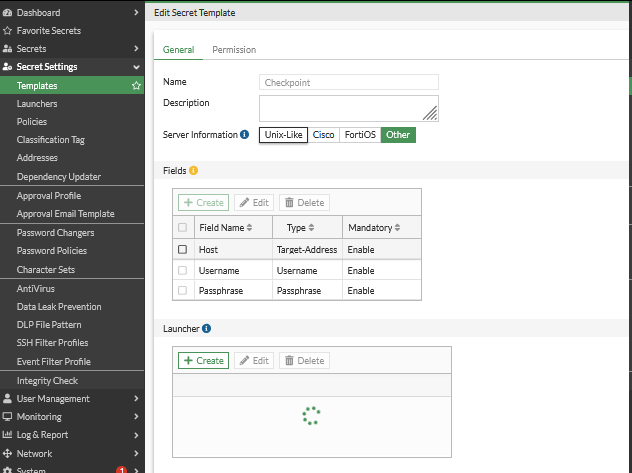Image resolution: width=632 pixels, height=473 pixels.
Task: Click Create button in Fields table
Action: click(x=204, y=202)
